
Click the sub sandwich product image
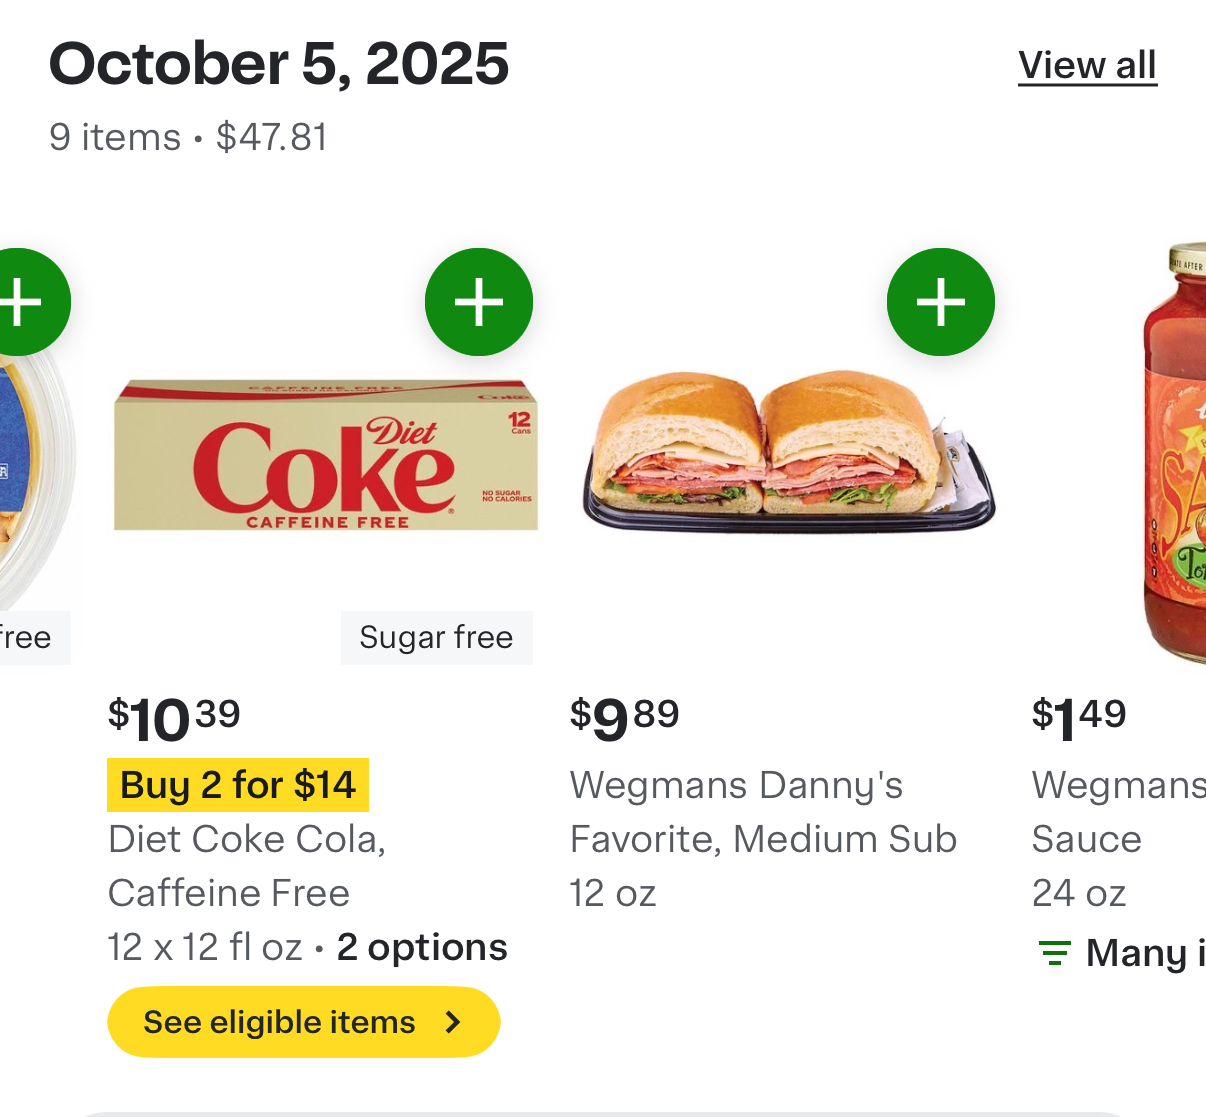tap(788, 452)
